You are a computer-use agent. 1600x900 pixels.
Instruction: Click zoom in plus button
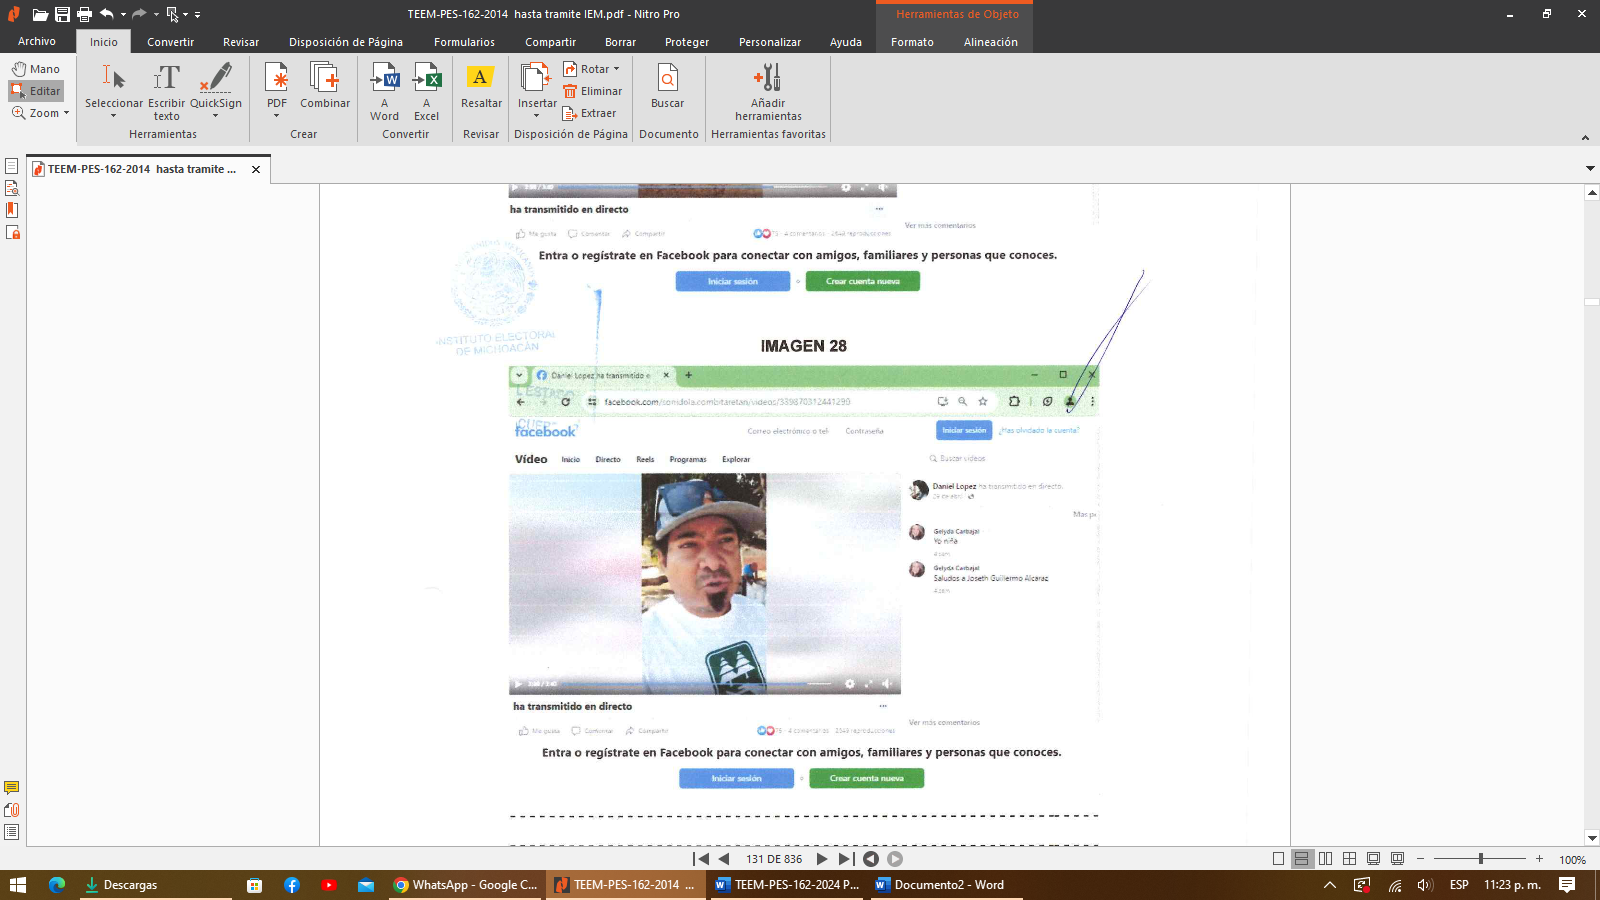coord(1539,859)
